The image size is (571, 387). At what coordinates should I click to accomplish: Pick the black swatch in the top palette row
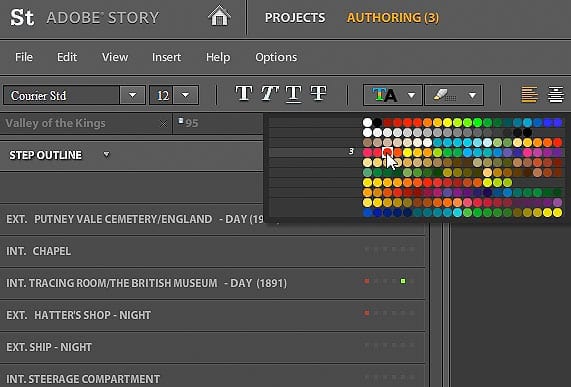click(378, 122)
